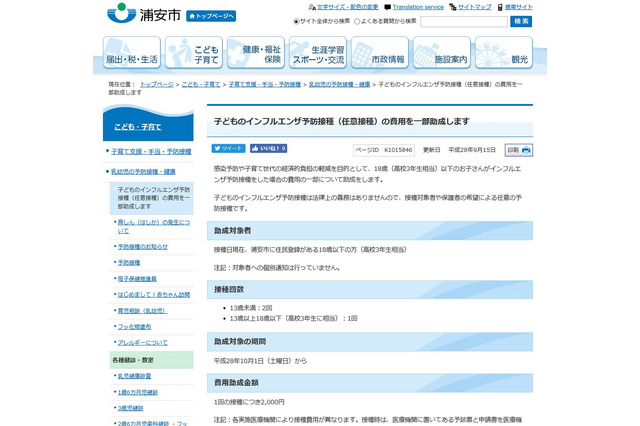The width and height of the screenshot is (640, 426).
Task: Click the 1回の接種につき2,000円 text
Action: (249, 402)
